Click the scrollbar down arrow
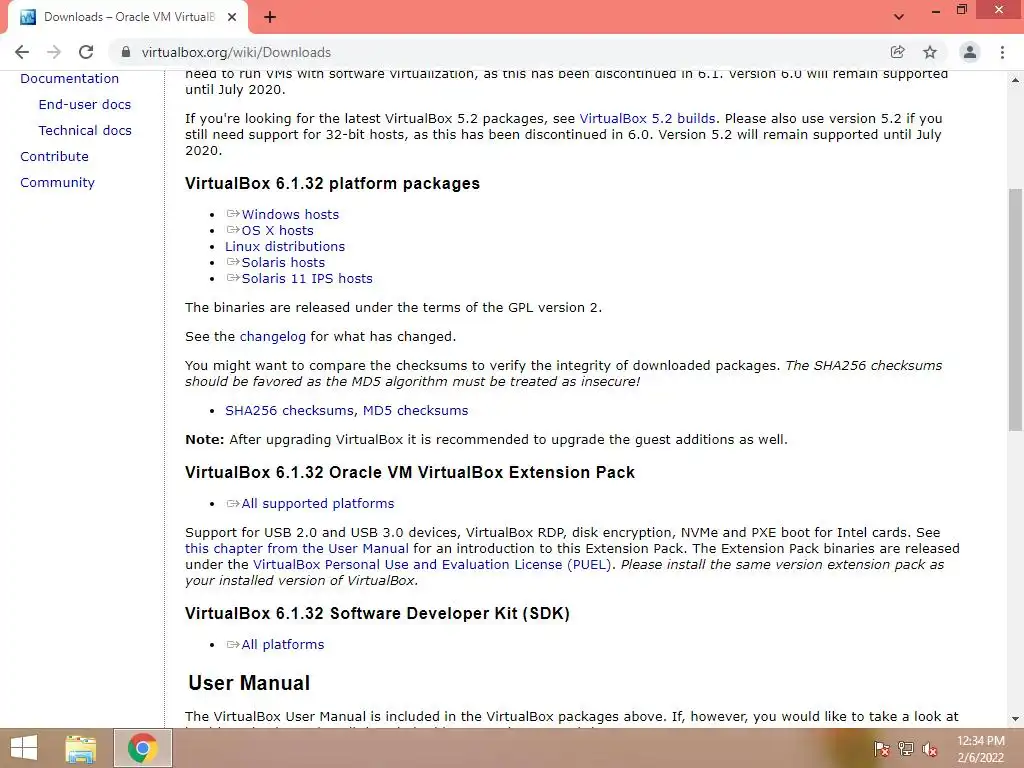The image size is (1024, 768). click(1015, 719)
